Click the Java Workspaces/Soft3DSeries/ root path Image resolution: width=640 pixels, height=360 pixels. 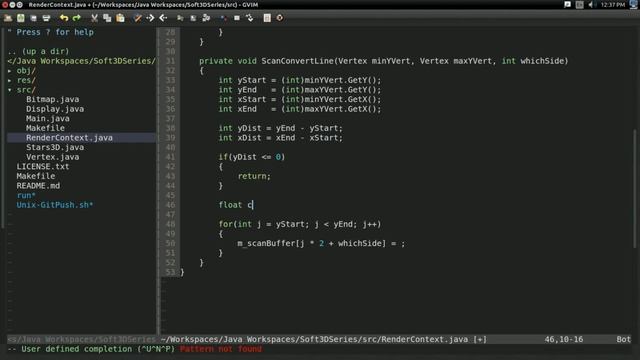[82, 61]
